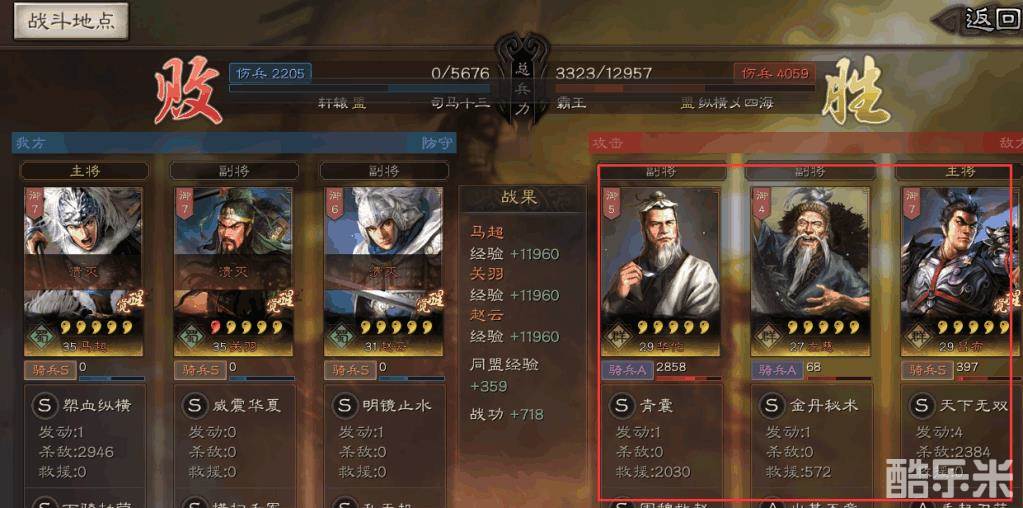Click the S rank icon beside 金丹秘术
1023x508 pixels.
(x=772, y=406)
